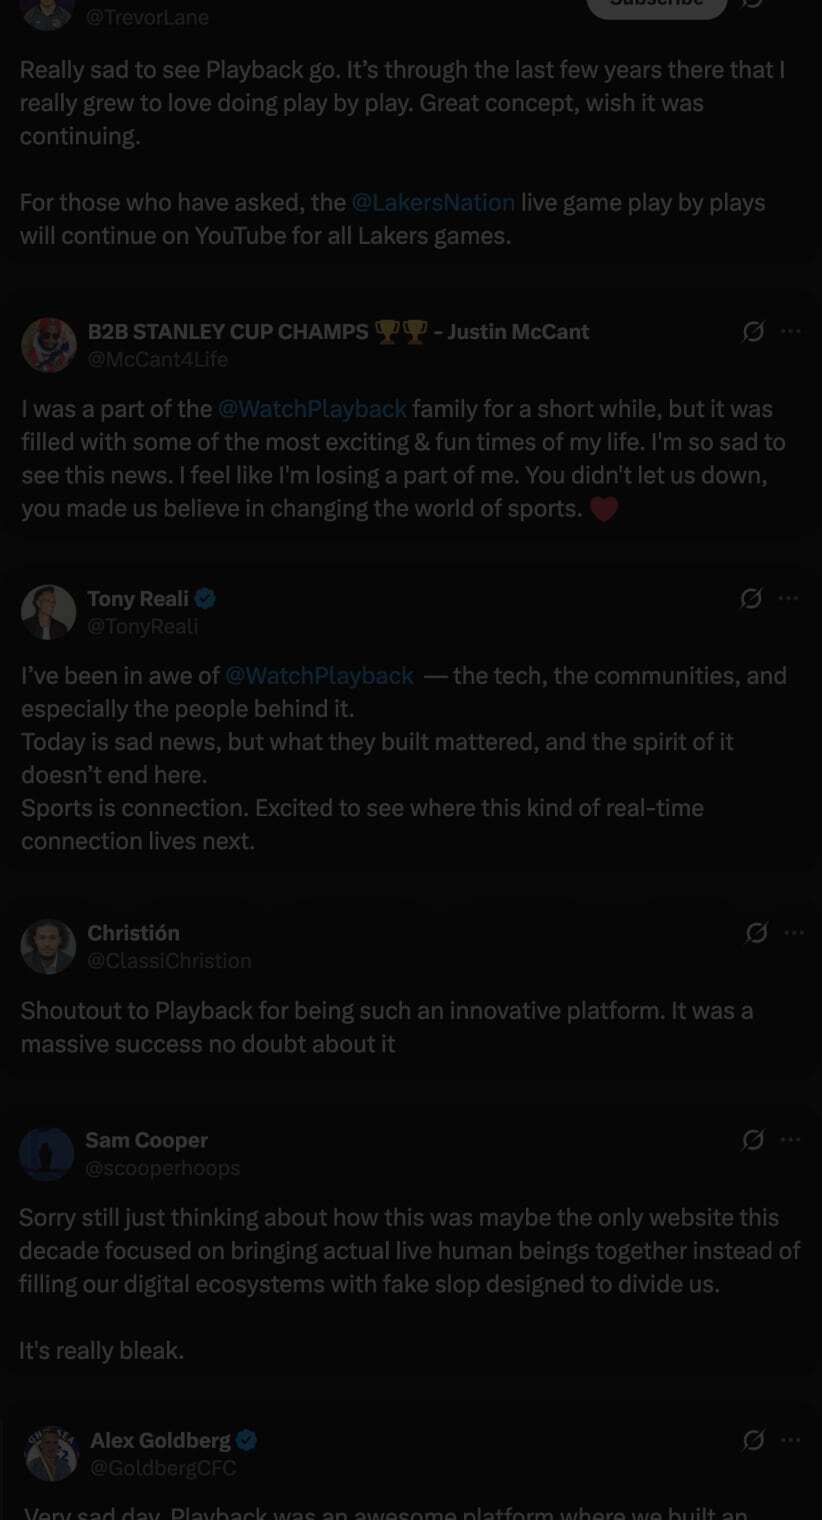Open more options on Justin McCant's post
The width and height of the screenshot is (822, 1520).
click(791, 332)
